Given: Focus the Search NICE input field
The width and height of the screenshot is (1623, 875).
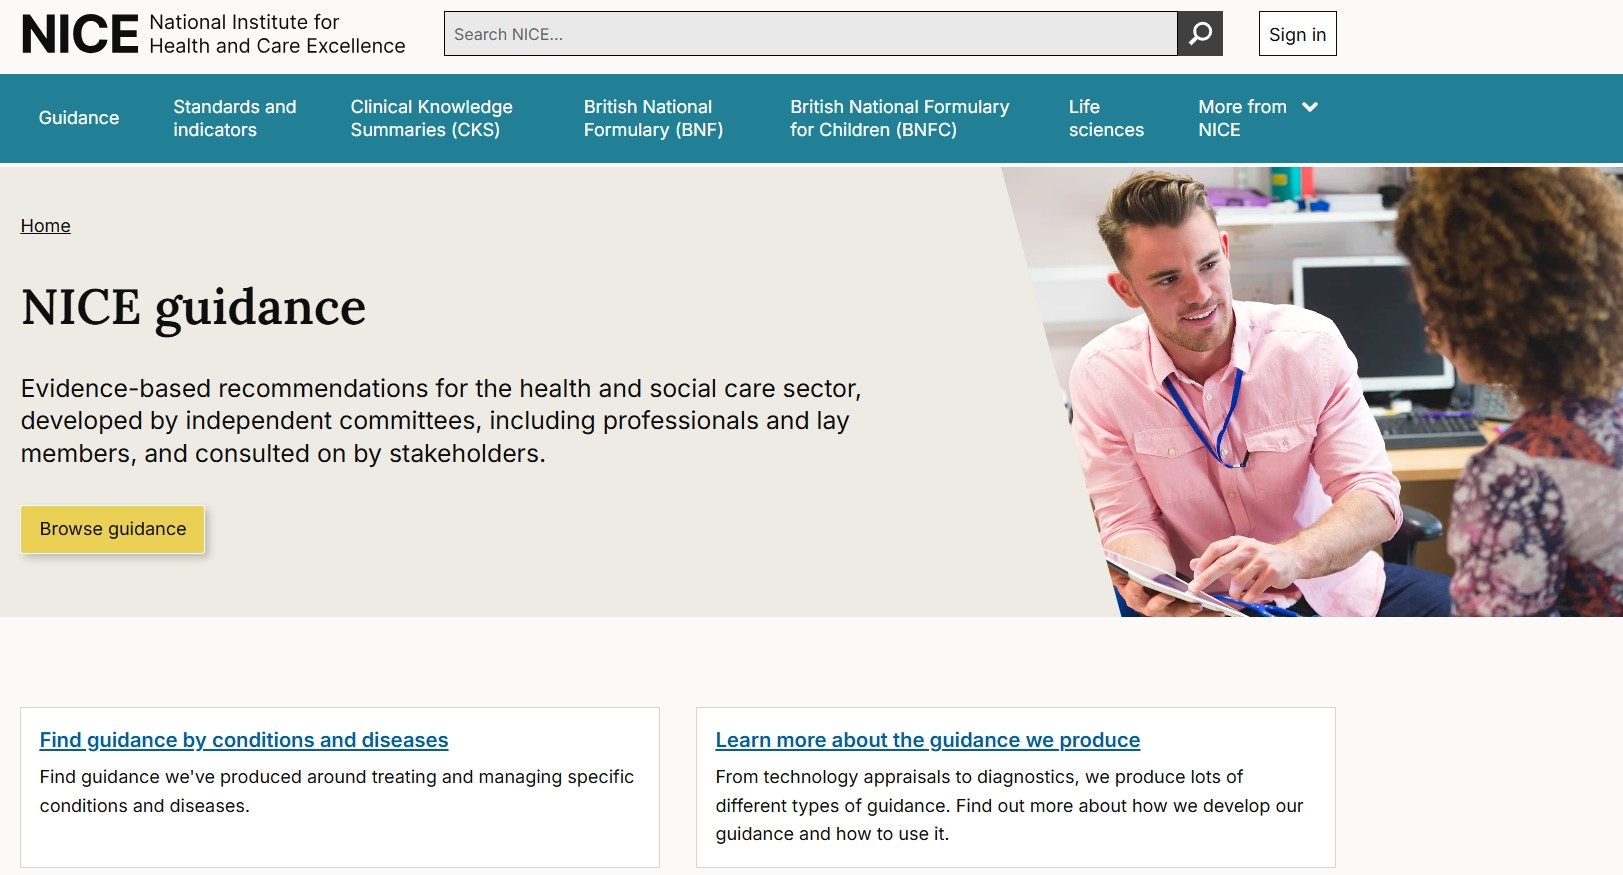Looking at the screenshot, I should pos(810,34).
